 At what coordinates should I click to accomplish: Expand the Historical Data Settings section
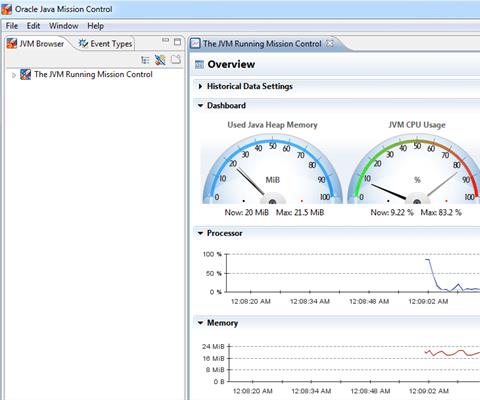click(200, 86)
